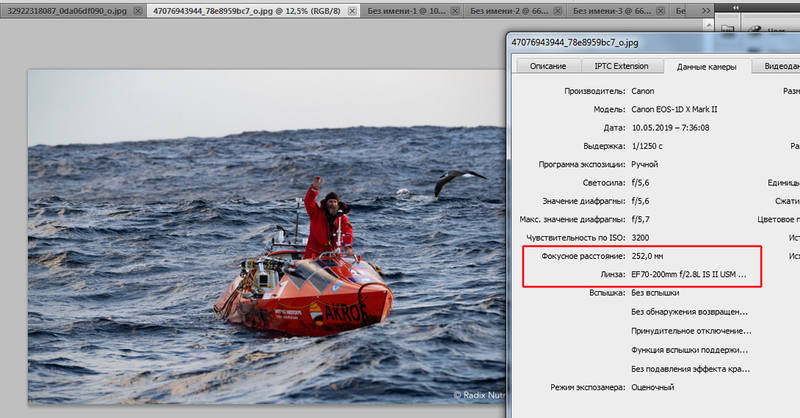Close the 47076943944_78e8959bc7_o.jpg document tab
The width and height of the screenshot is (800, 418).
352,11
